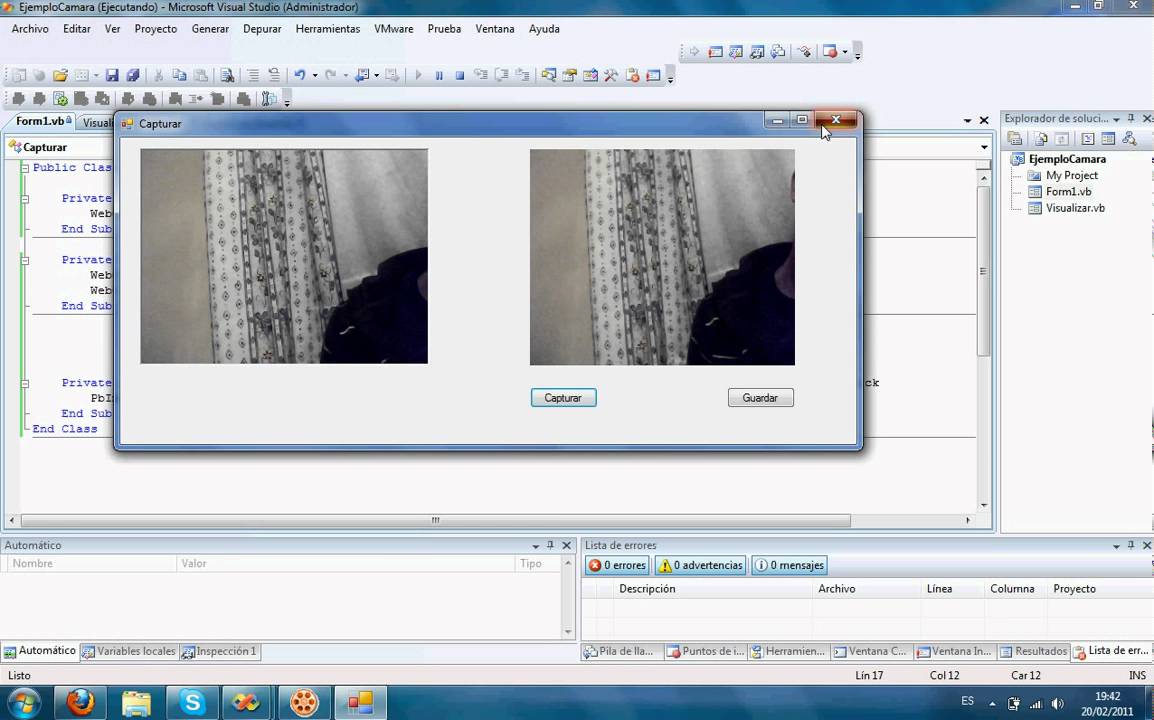Collapse the End Class region's last Private Sub
1154x720 pixels.
(24, 383)
